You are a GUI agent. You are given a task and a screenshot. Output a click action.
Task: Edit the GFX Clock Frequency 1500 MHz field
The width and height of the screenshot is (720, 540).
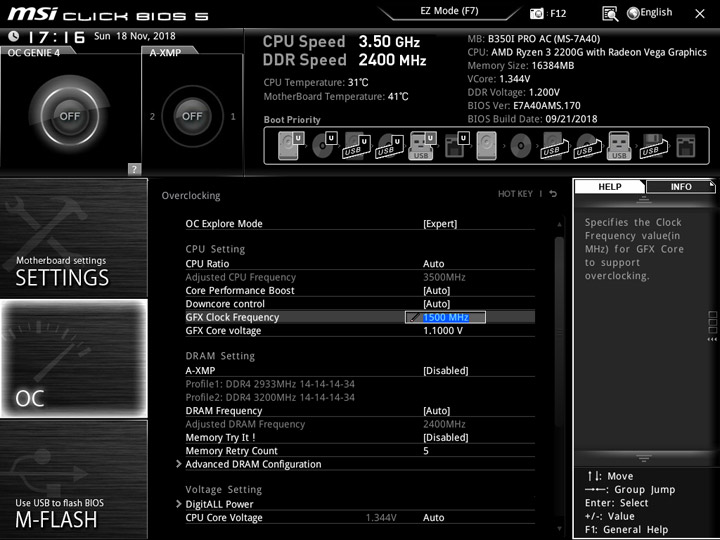(x=445, y=317)
